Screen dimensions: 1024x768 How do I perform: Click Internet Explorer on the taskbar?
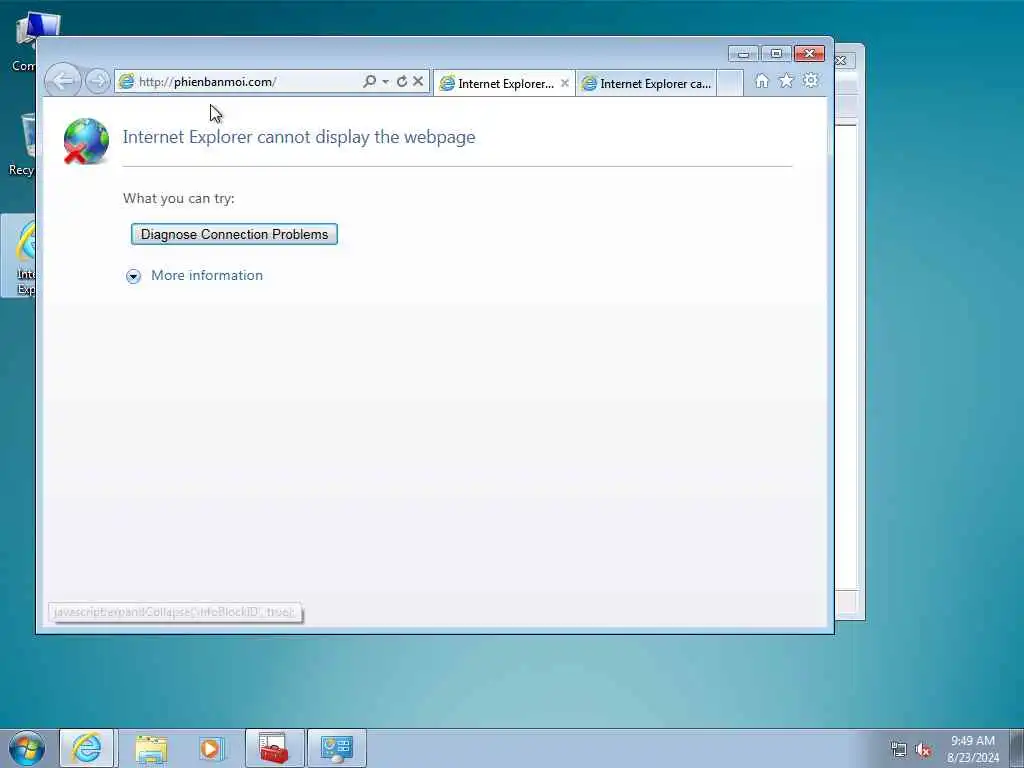point(87,748)
